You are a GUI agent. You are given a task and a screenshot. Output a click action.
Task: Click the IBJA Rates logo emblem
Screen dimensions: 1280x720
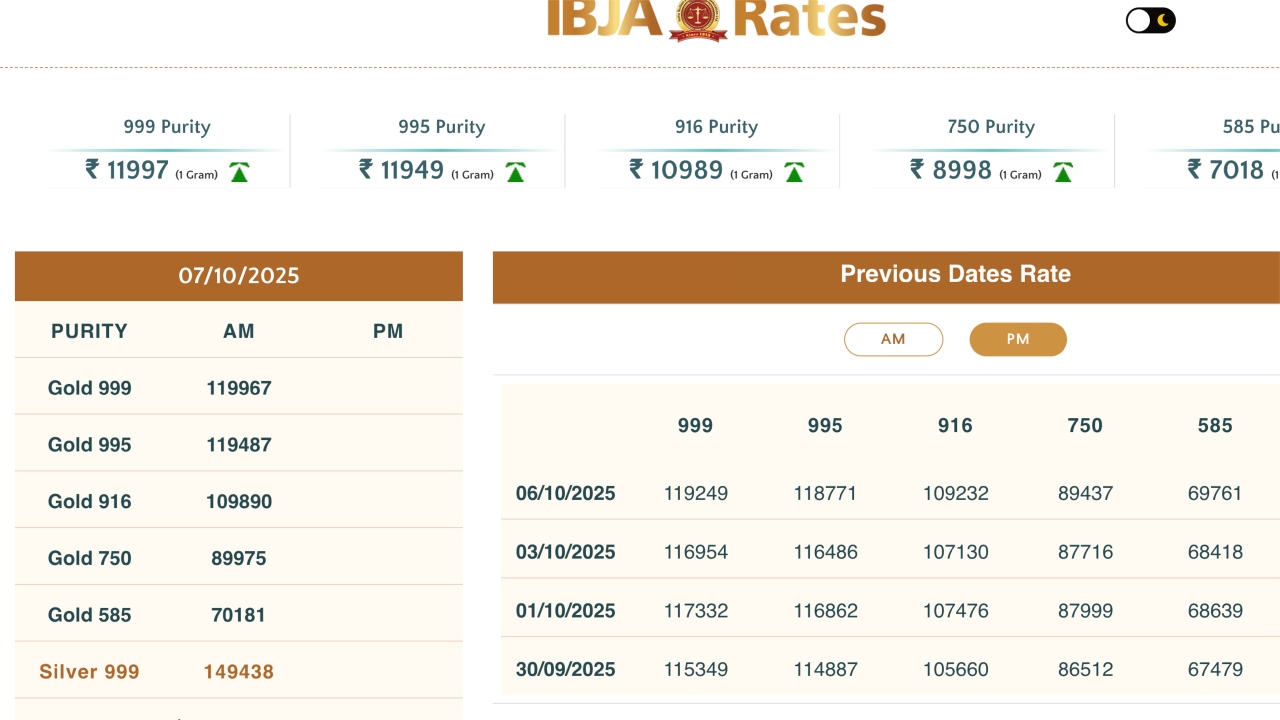(x=699, y=19)
